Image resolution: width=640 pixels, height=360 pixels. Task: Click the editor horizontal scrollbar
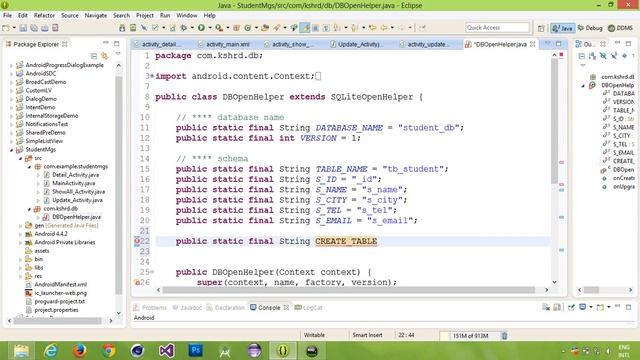349,290
